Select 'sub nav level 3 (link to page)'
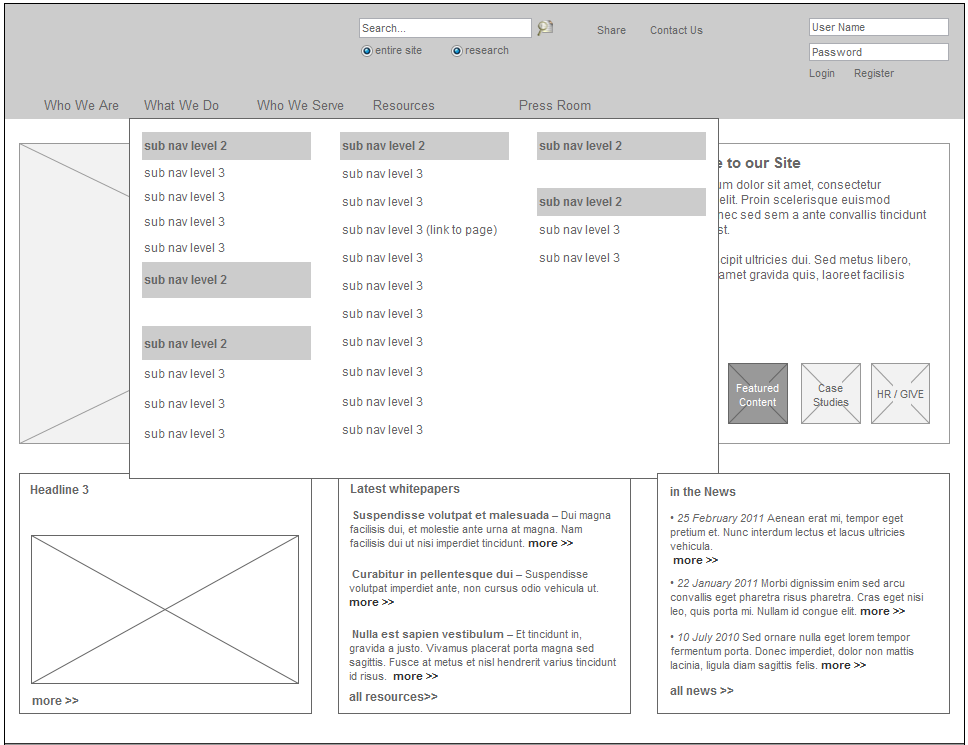 [420, 230]
